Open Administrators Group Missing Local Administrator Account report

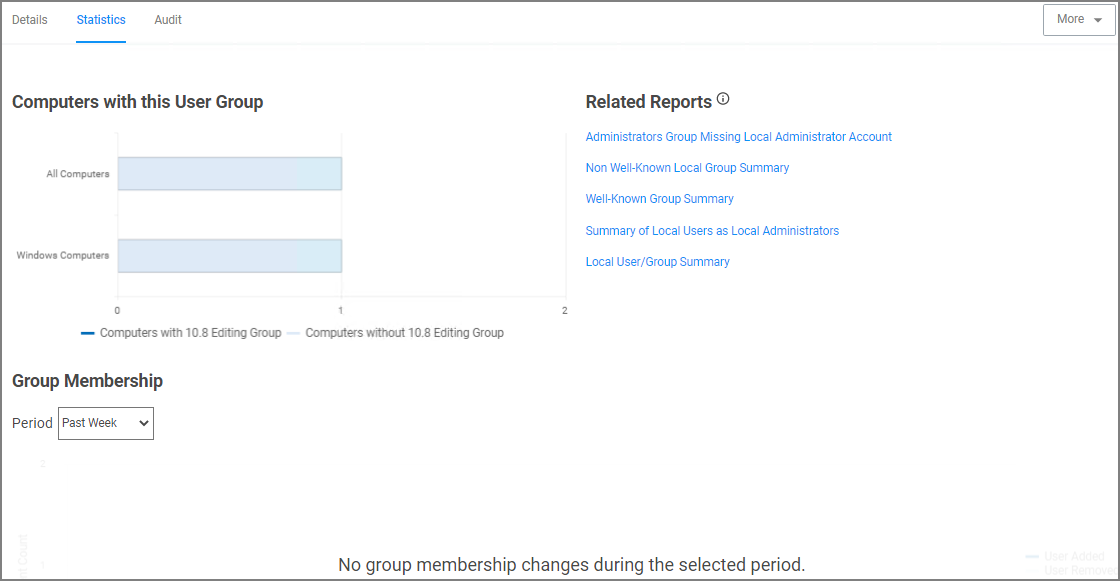738,137
